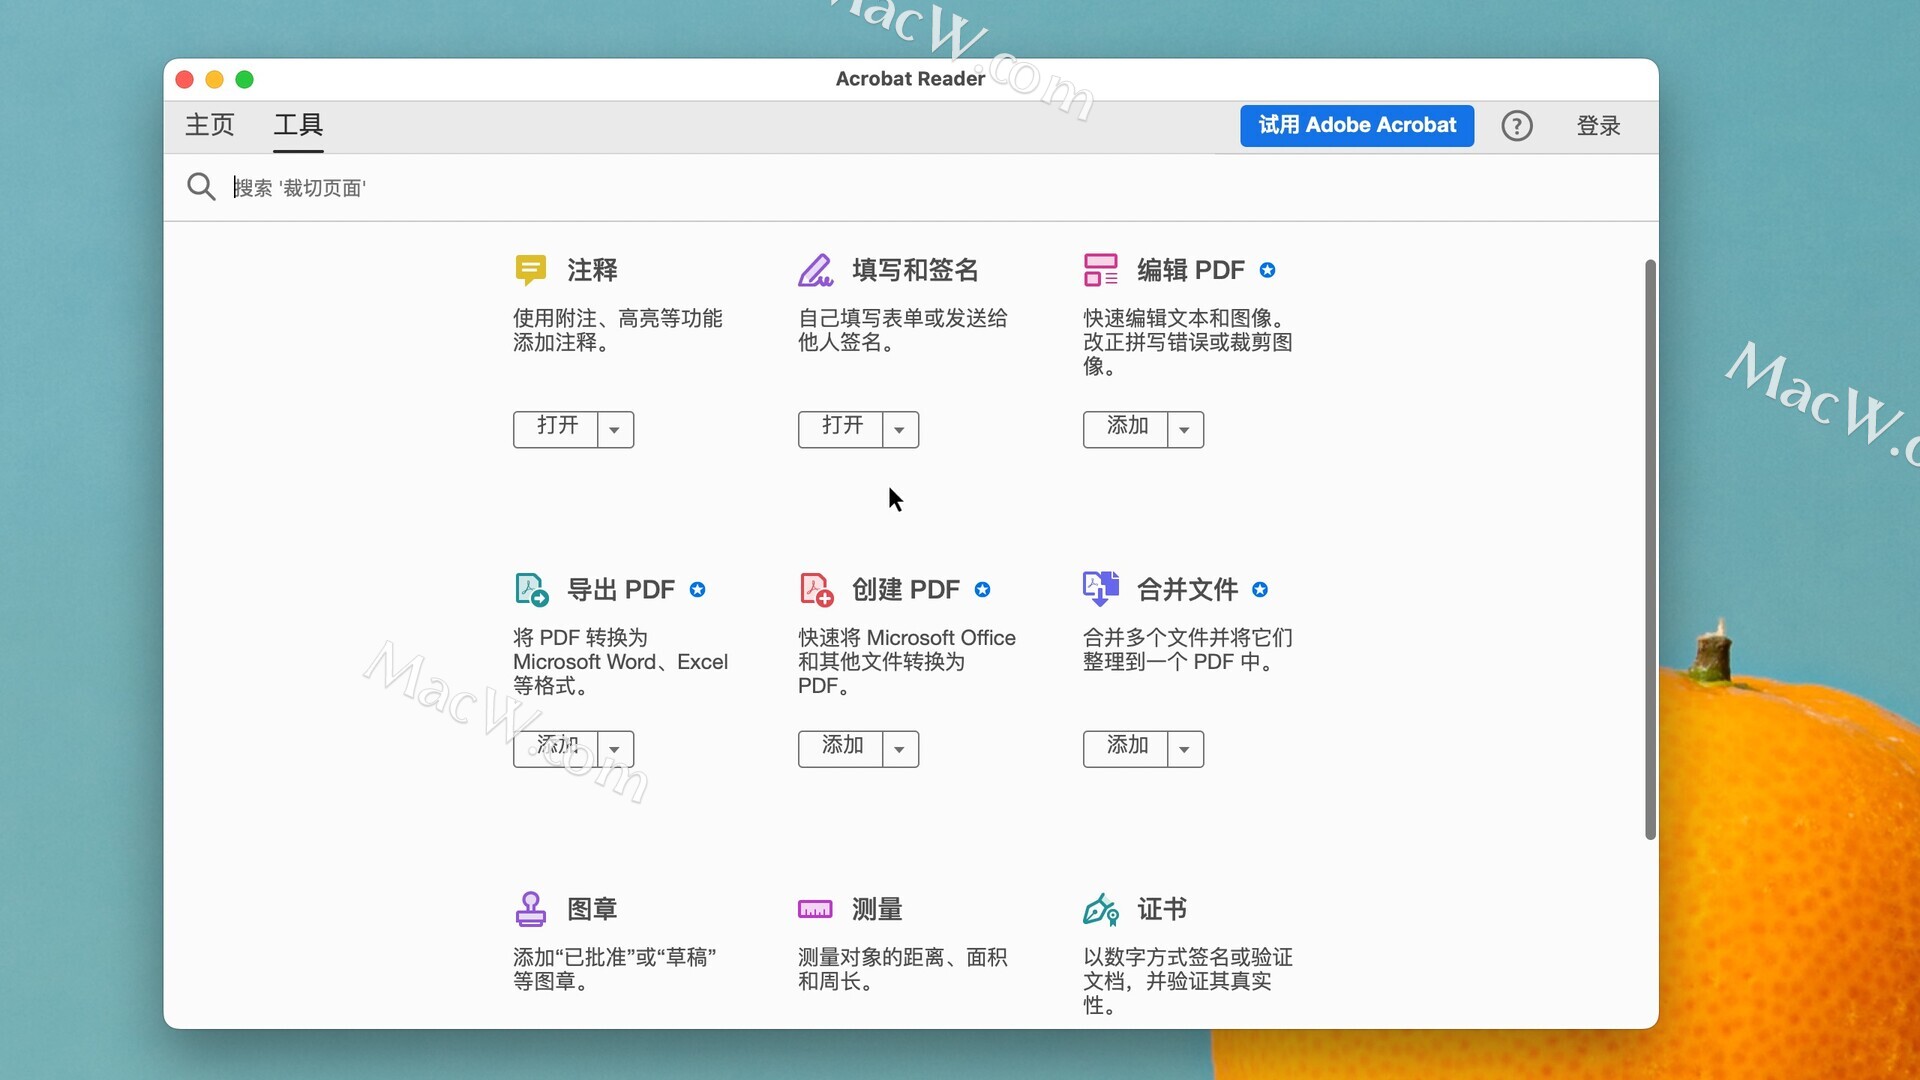Click the description 将 PDF 转换为 Microsoft Word
The width and height of the screenshot is (1920, 1080).
[x=621, y=662]
